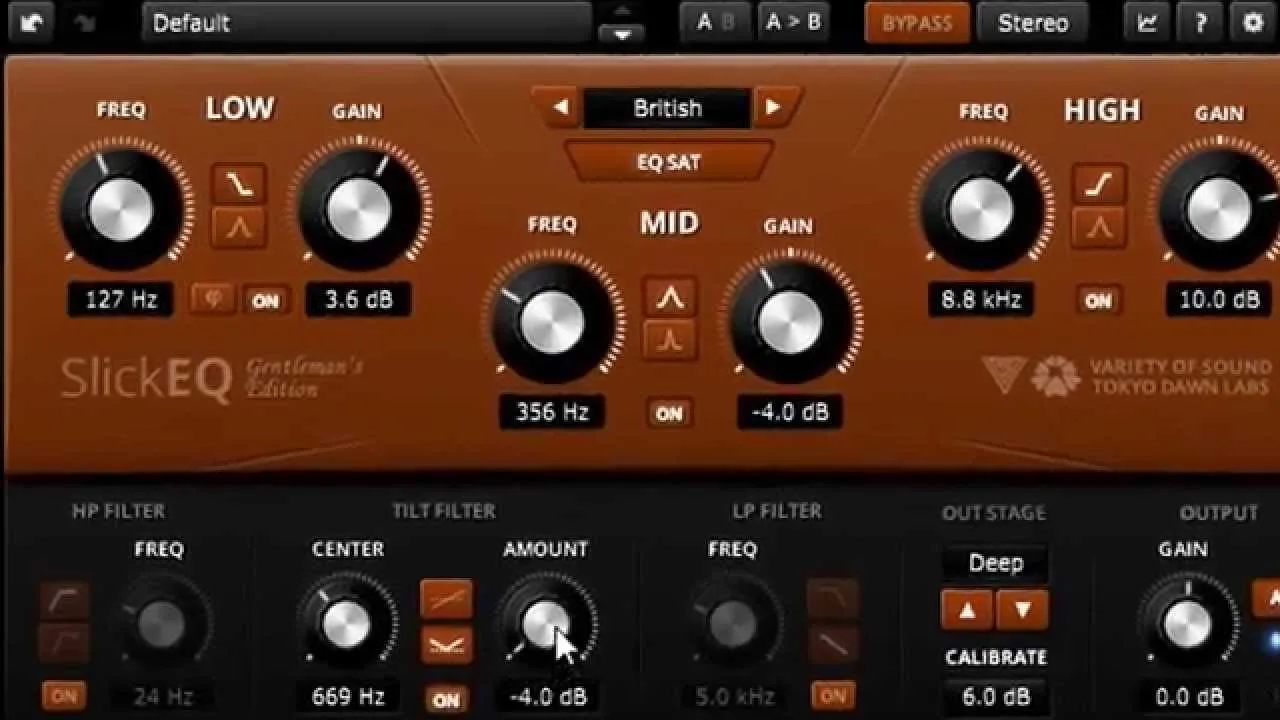Click the A > B copy button
Screen dimensions: 1280x720
[792, 22]
